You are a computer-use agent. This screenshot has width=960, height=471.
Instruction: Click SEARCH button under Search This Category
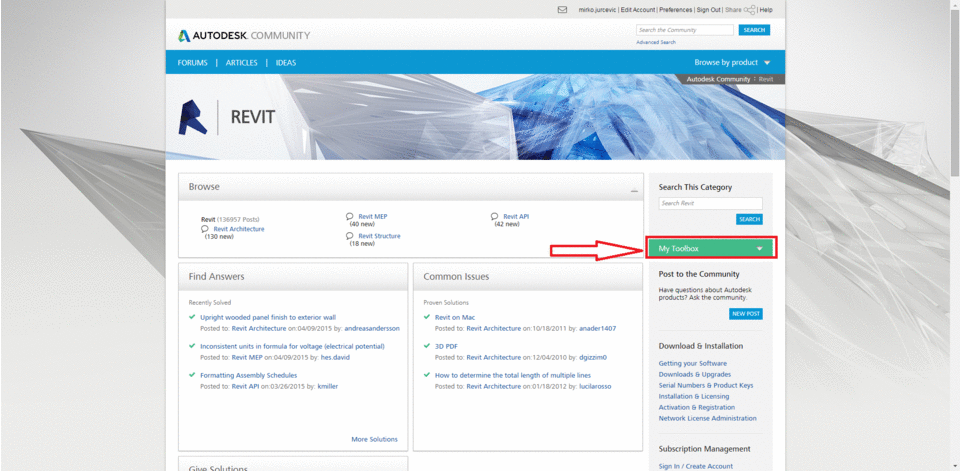point(749,219)
